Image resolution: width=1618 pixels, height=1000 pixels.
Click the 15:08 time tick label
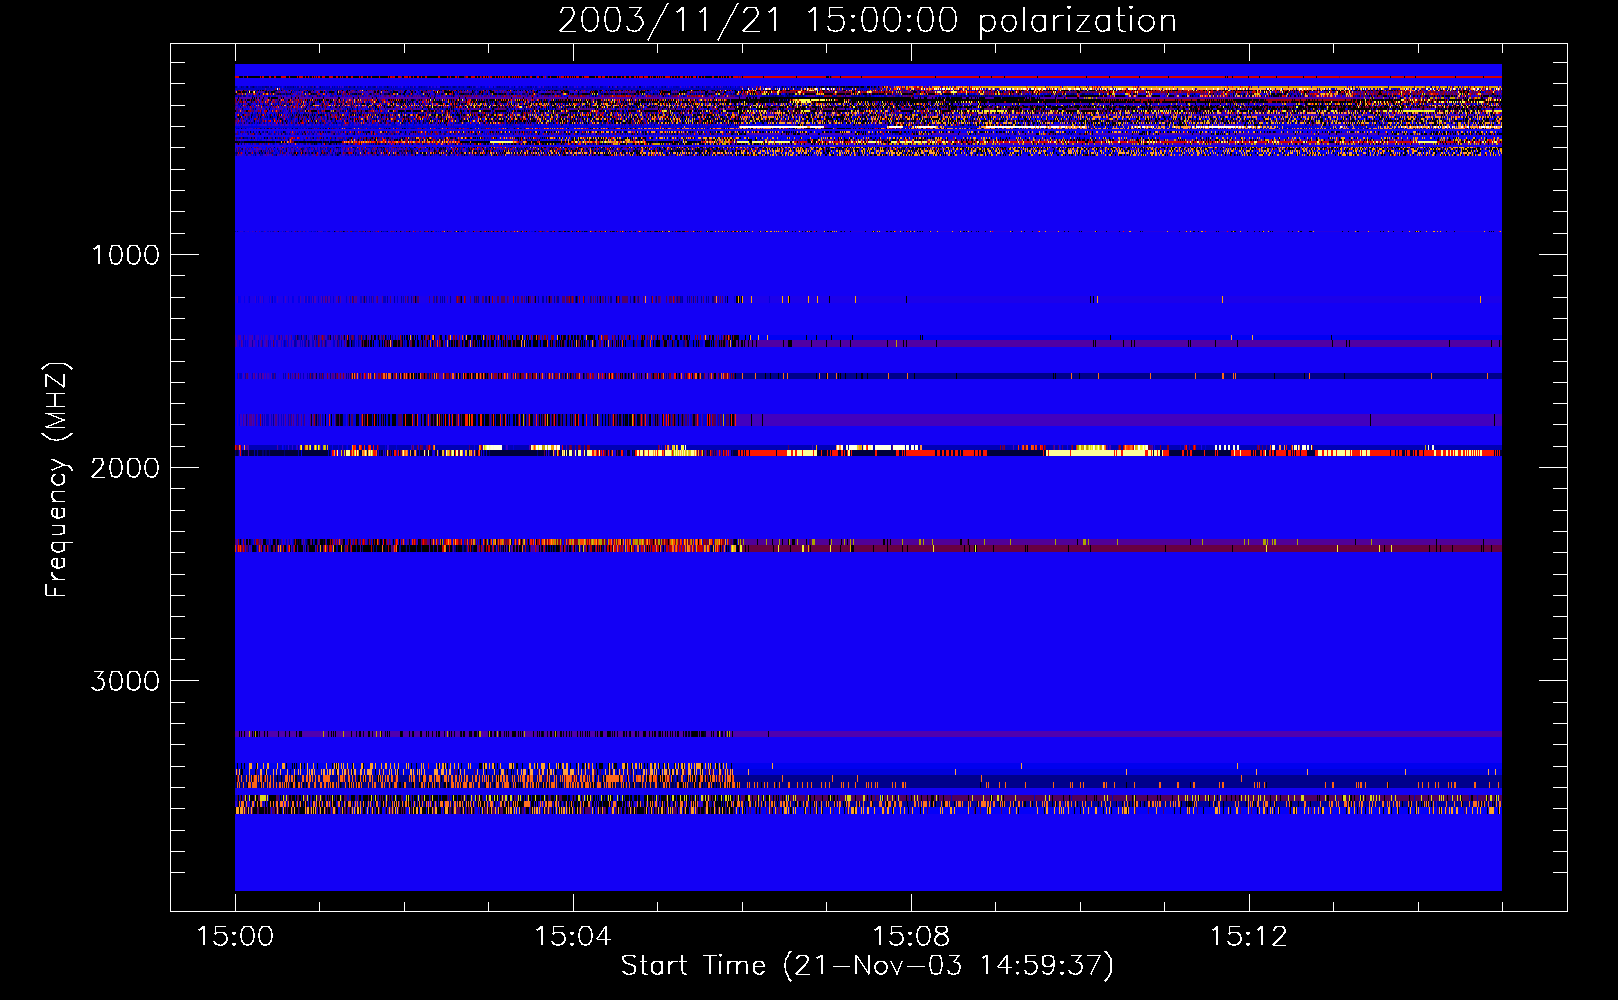tap(910, 937)
